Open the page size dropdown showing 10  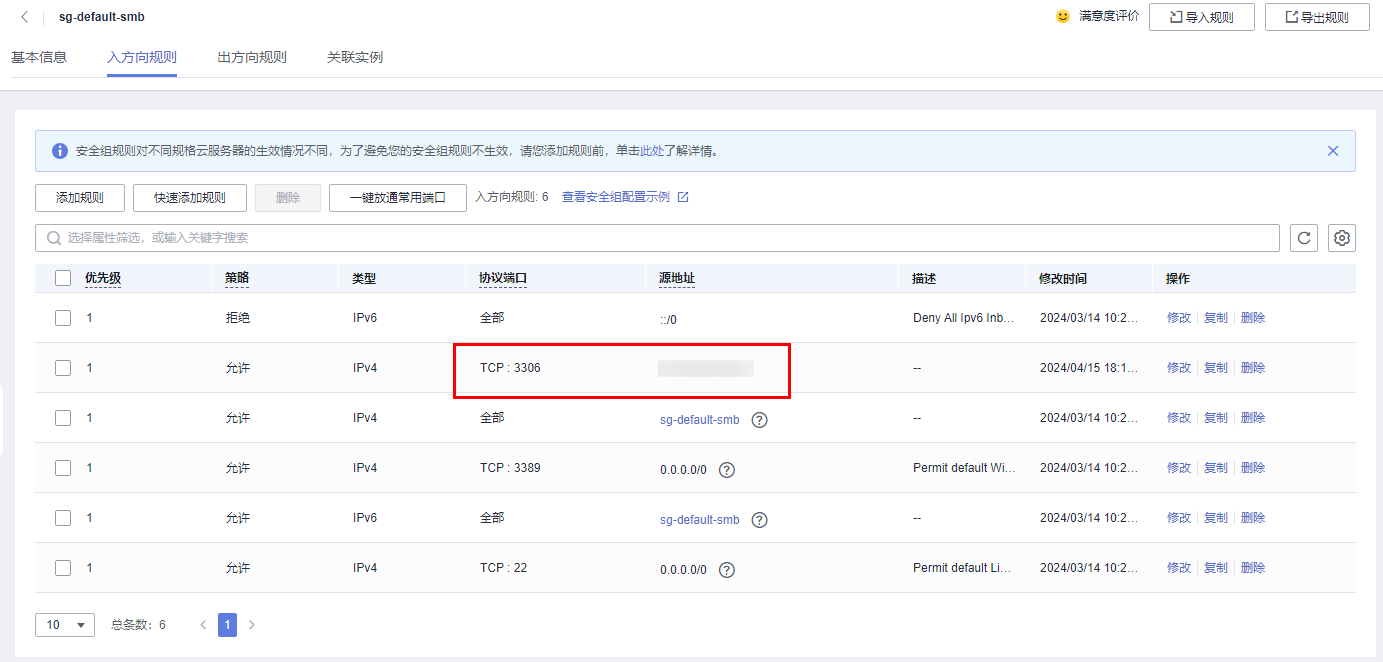[x=65, y=625]
